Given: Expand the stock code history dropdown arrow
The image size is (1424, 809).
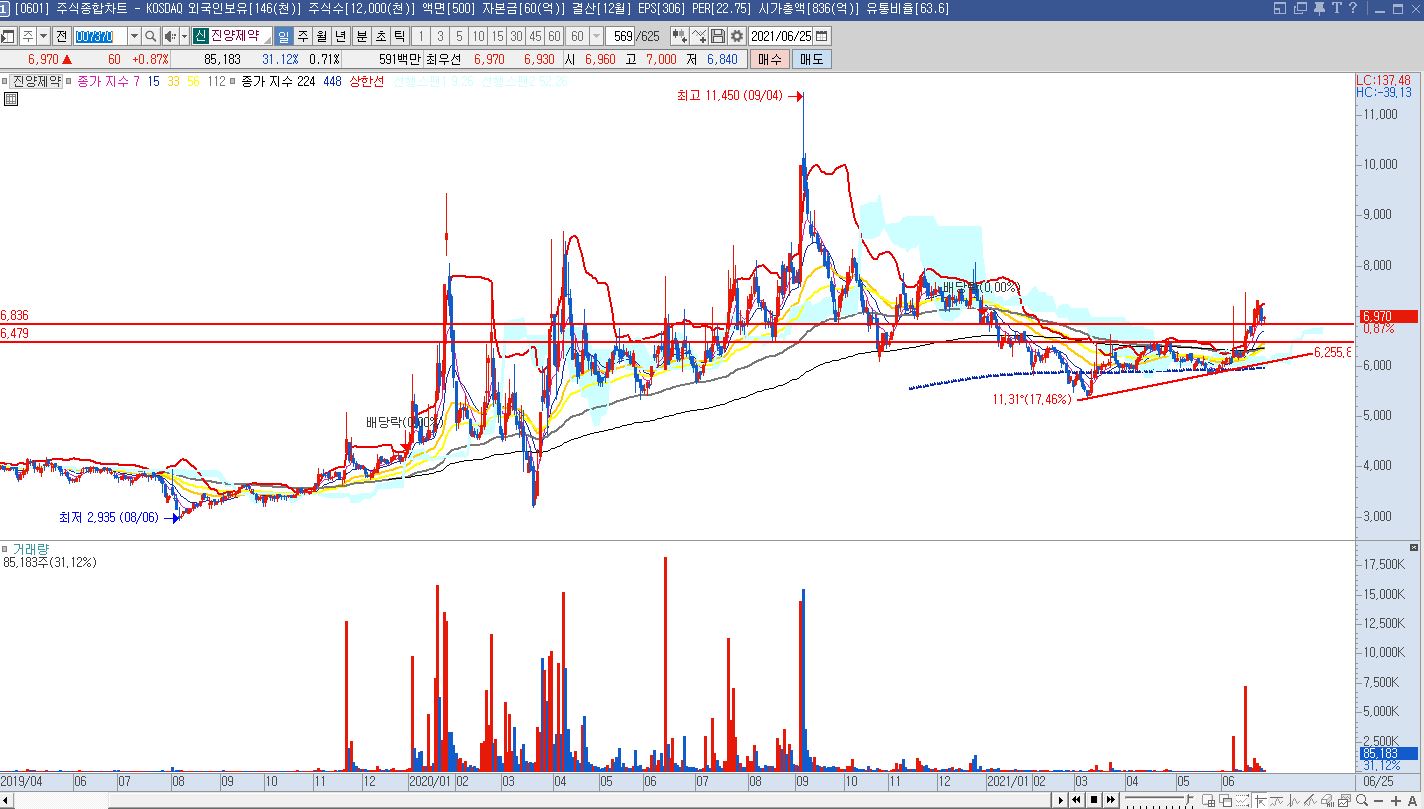Looking at the screenshot, I should [x=134, y=36].
